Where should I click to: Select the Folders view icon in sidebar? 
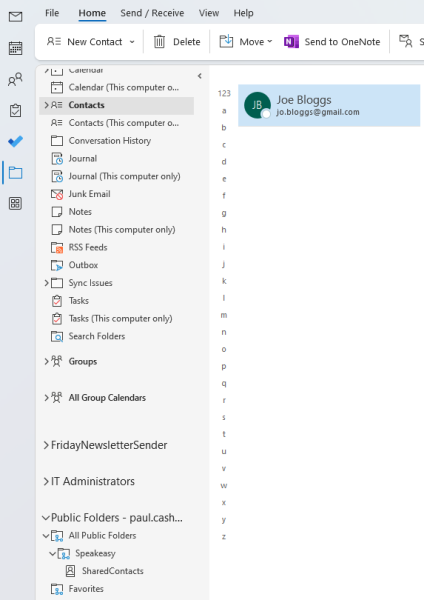pos(15,173)
